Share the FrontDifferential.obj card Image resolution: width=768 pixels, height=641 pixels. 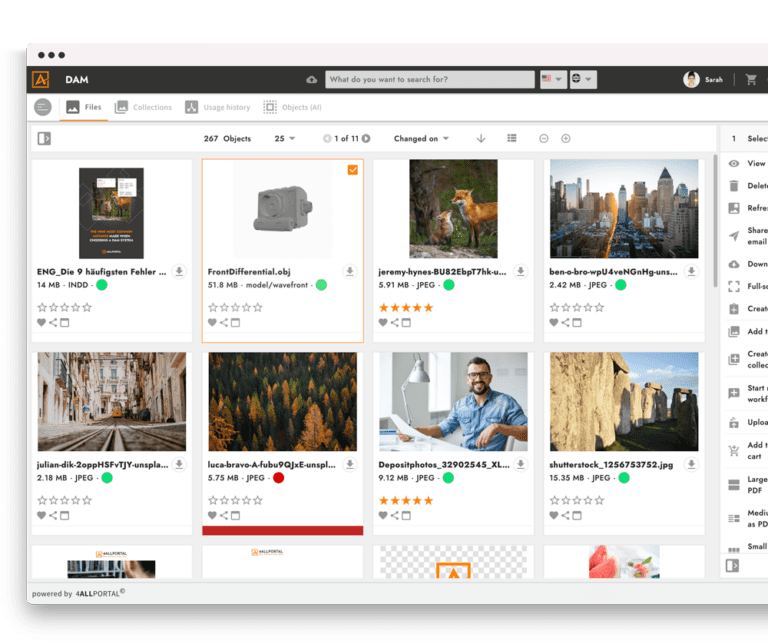(224, 323)
